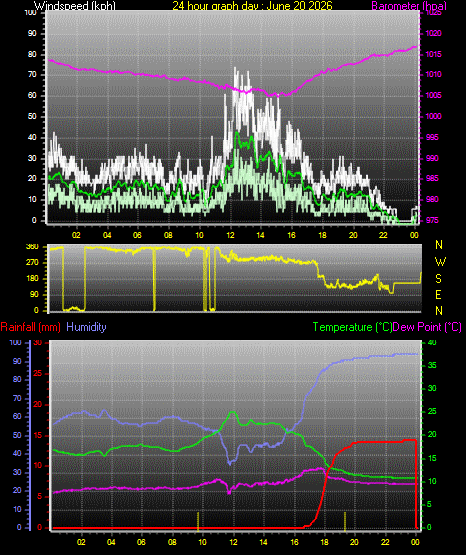Click 975 on the Barometer axis
Screen dimensions: 466x555
[432, 220]
